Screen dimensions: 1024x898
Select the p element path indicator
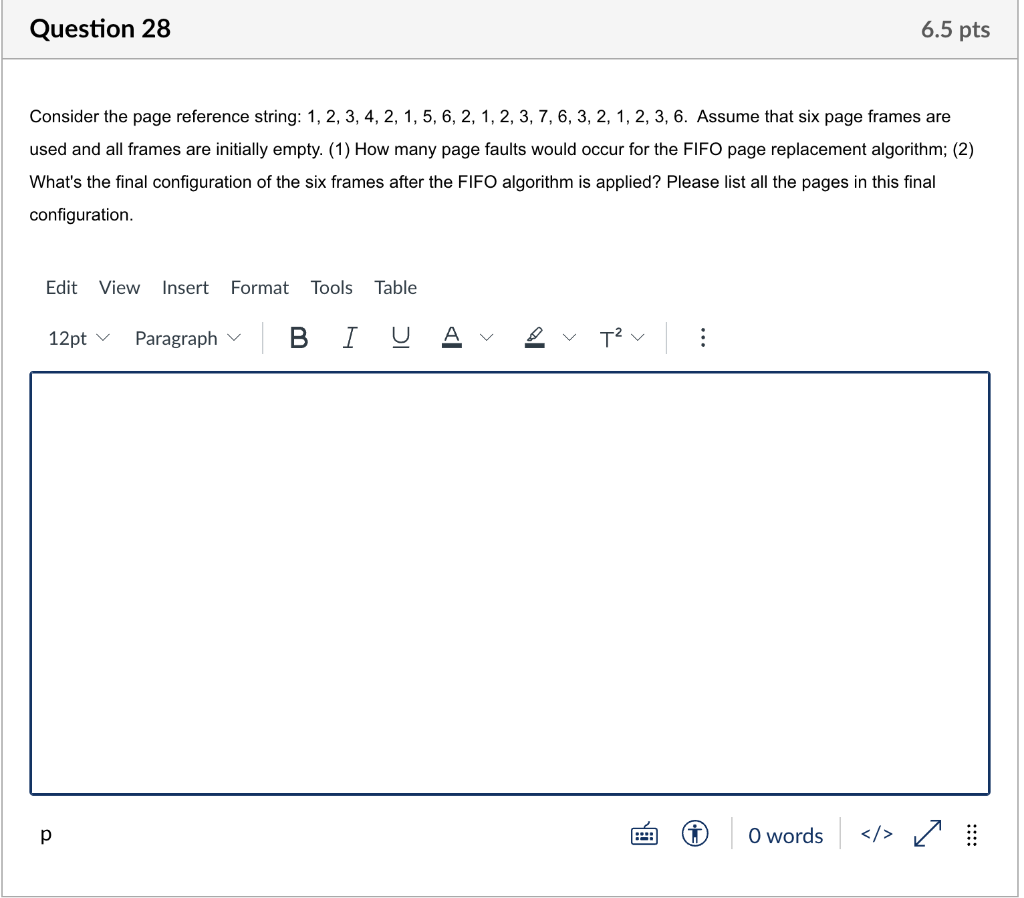(x=44, y=835)
